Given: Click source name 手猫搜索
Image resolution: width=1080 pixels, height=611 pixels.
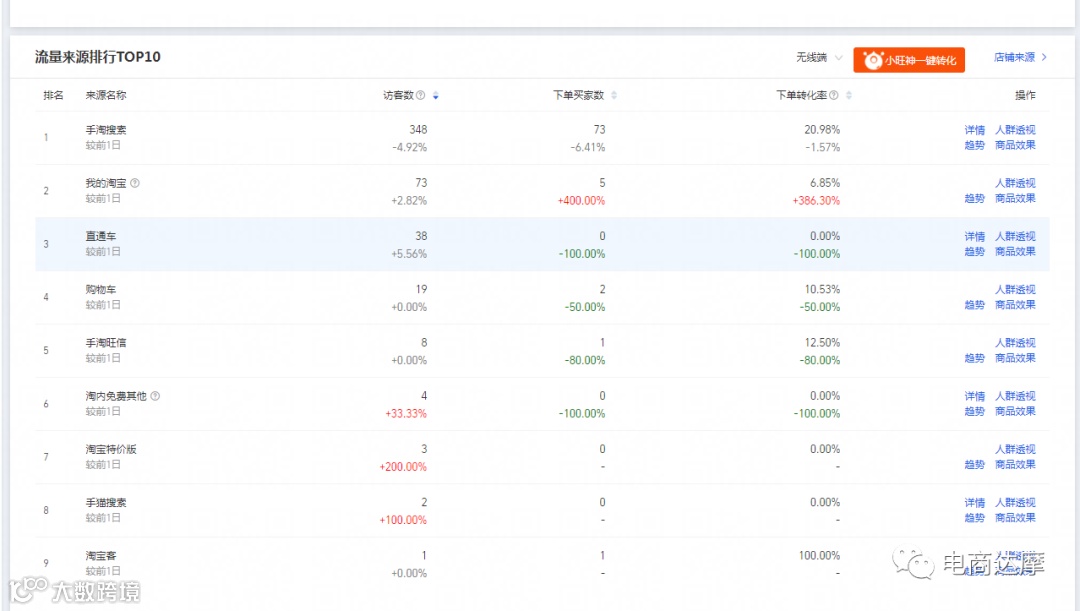Looking at the screenshot, I should coord(106,502).
